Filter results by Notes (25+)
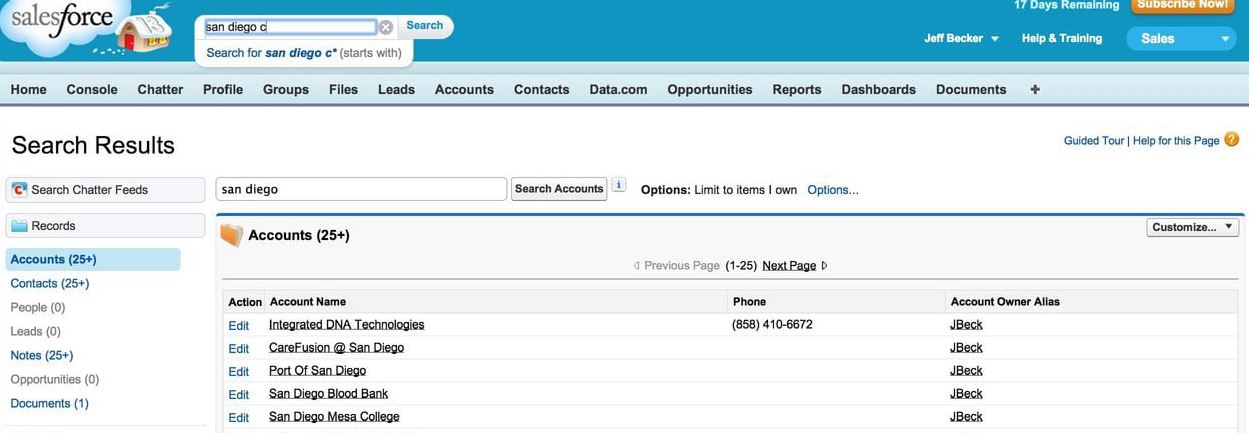1249x433 pixels. tap(42, 355)
